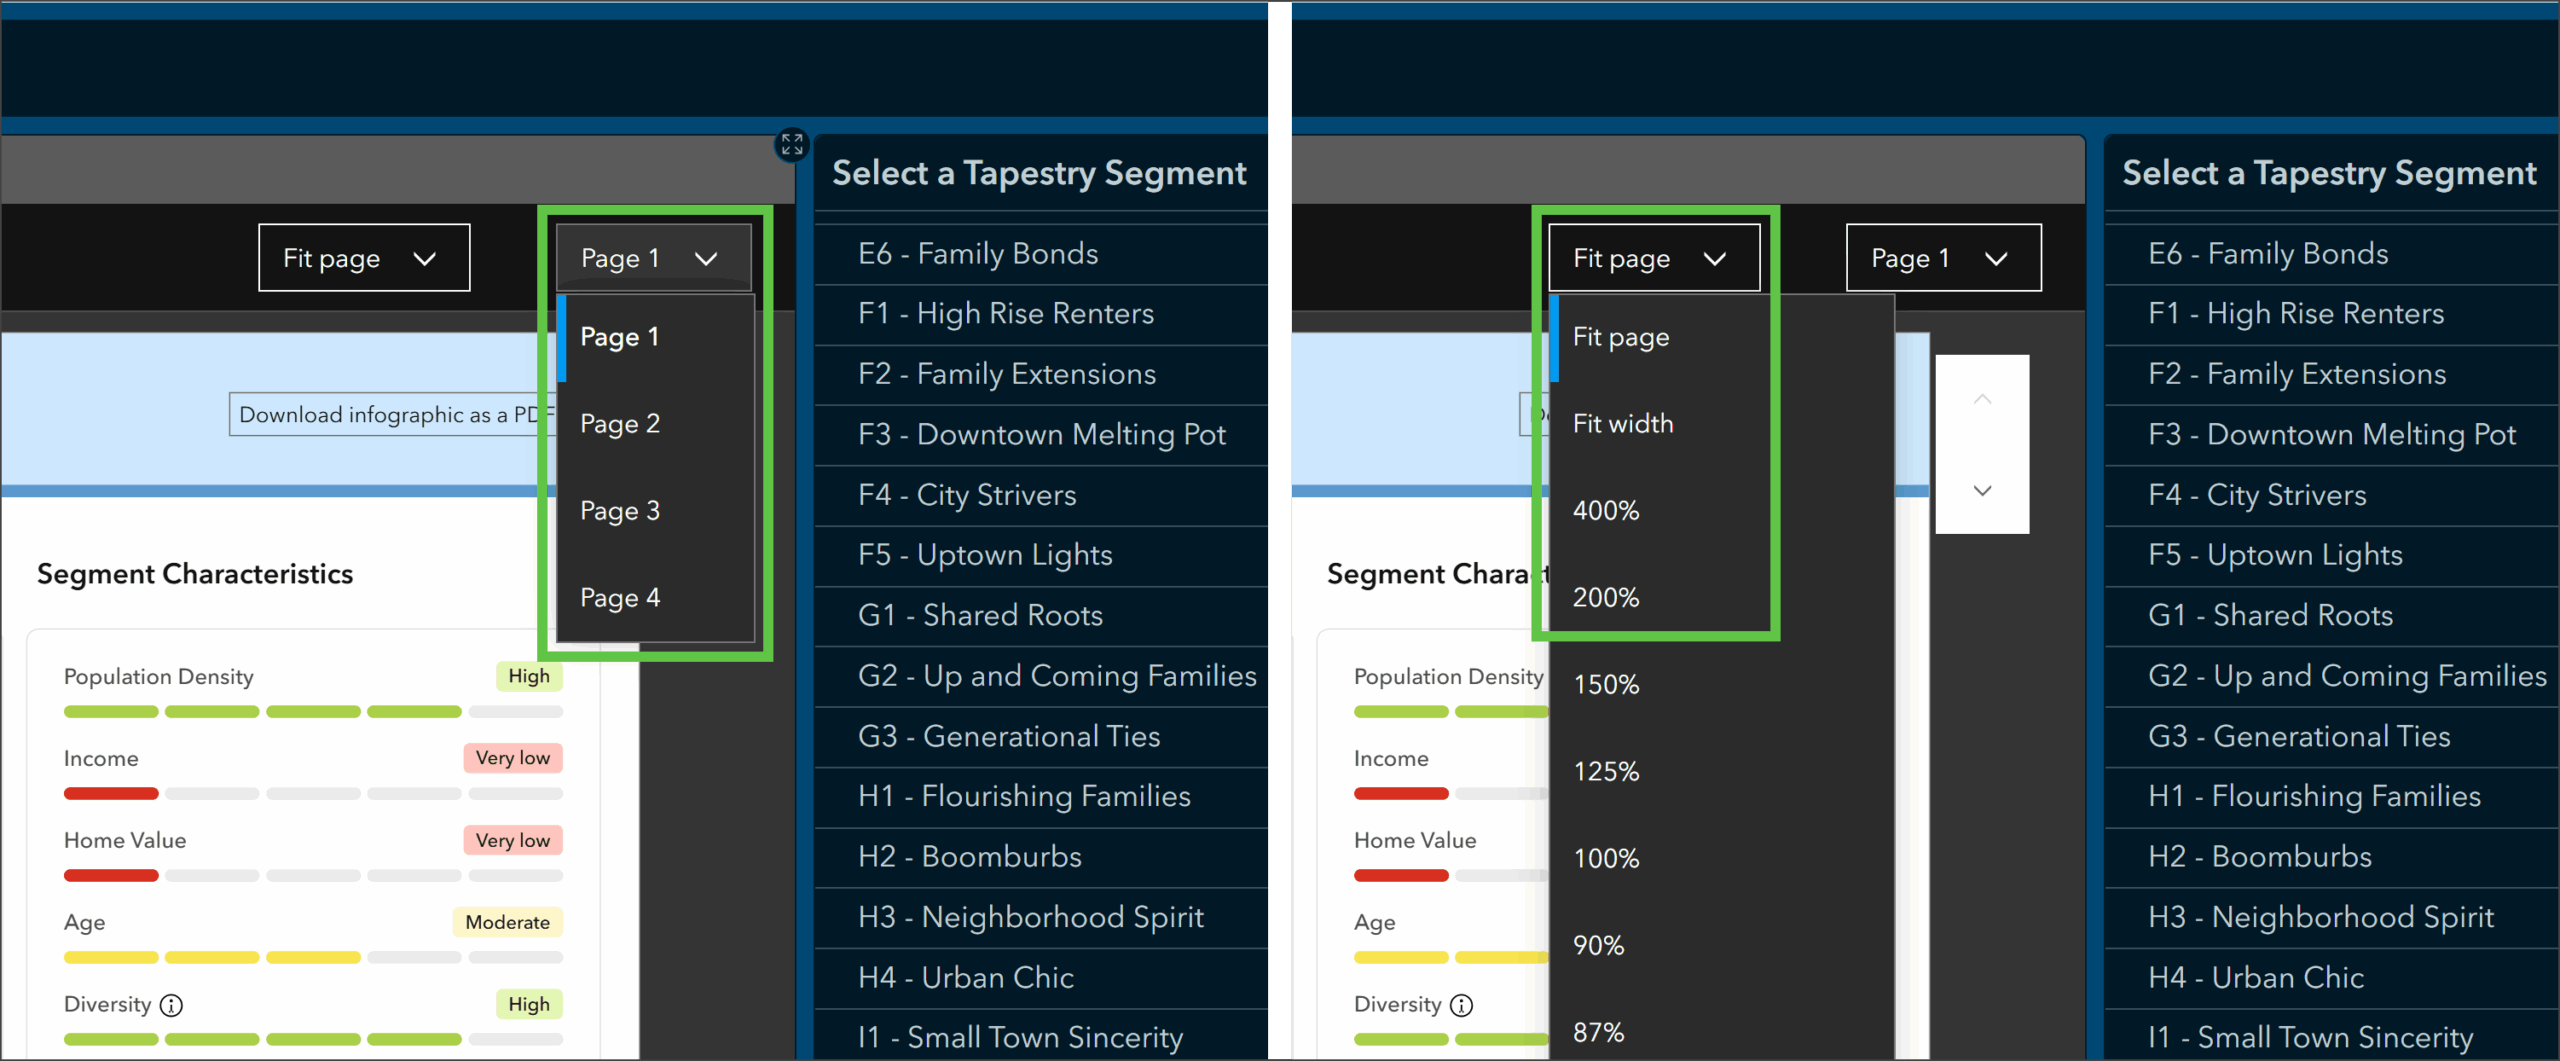Click the Diversity info icon in right screenshot
The image size is (2560, 1061).
pyautogui.click(x=1462, y=1005)
